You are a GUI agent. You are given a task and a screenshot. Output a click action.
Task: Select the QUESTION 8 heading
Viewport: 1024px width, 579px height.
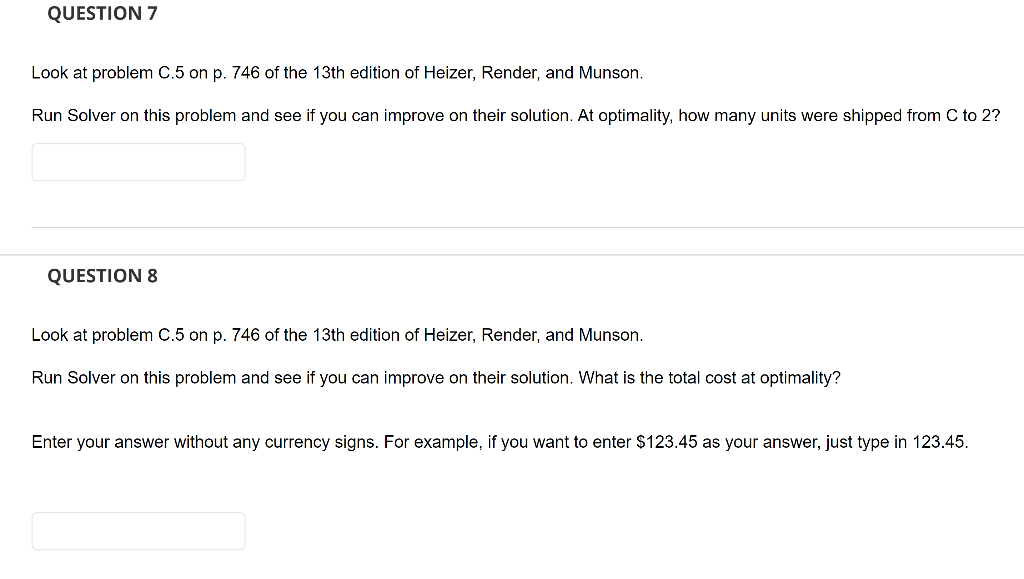101,276
